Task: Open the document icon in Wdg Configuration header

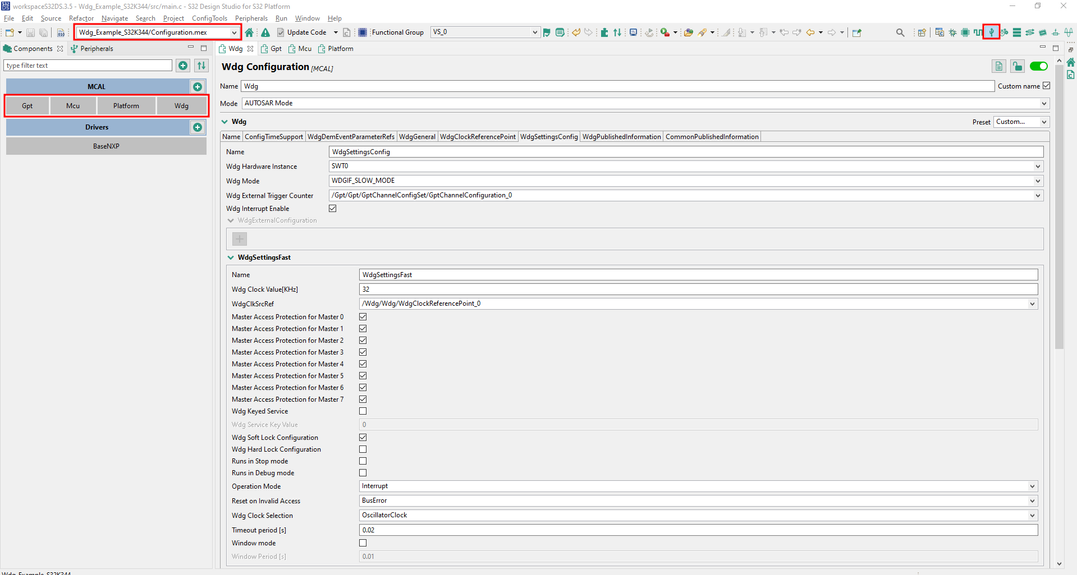Action: pos(999,66)
